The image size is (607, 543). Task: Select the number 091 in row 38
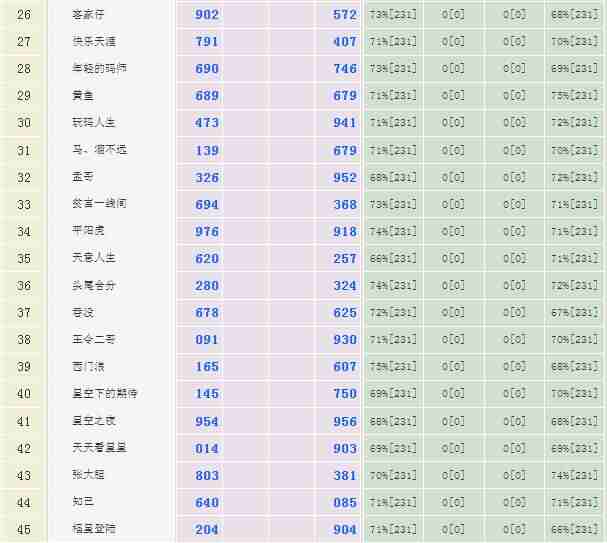point(207,340)
